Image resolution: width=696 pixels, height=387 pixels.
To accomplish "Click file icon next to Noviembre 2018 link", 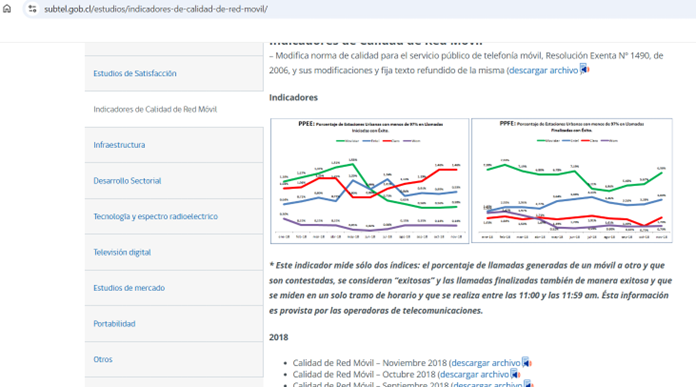I will point(526,362).
